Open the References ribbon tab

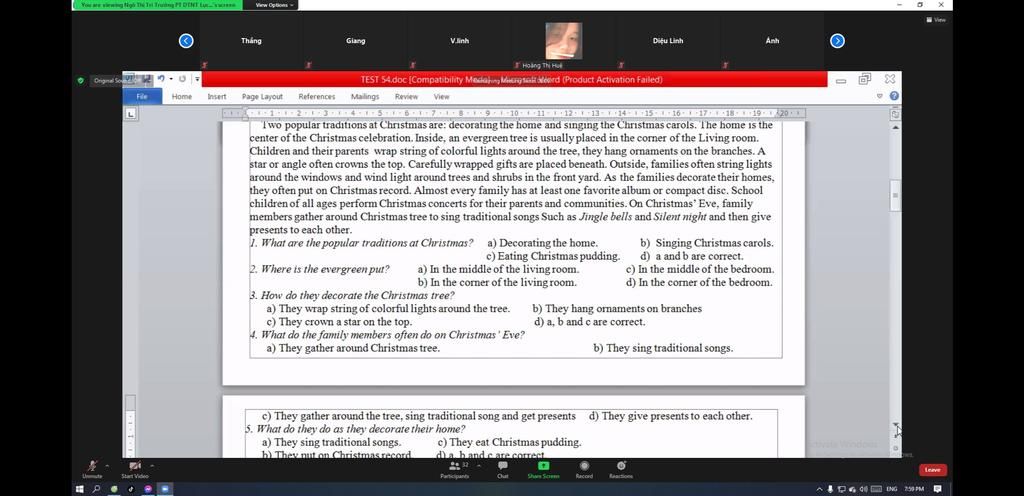317,97
